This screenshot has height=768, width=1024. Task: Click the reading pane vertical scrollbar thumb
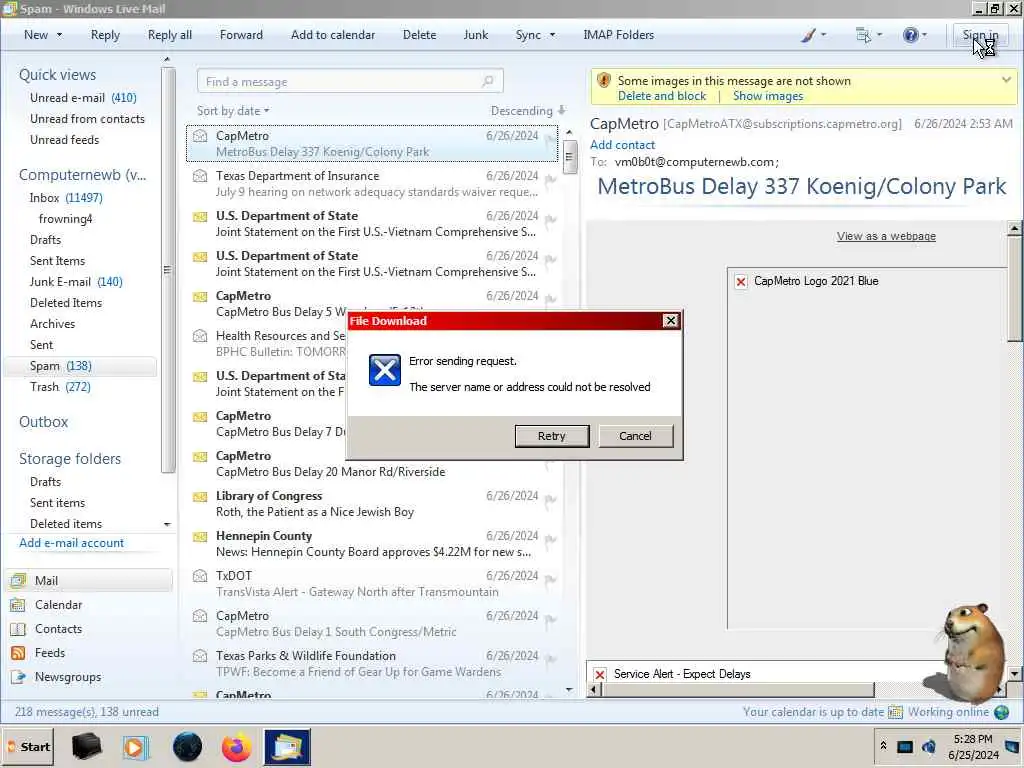tap(1014, 289)
